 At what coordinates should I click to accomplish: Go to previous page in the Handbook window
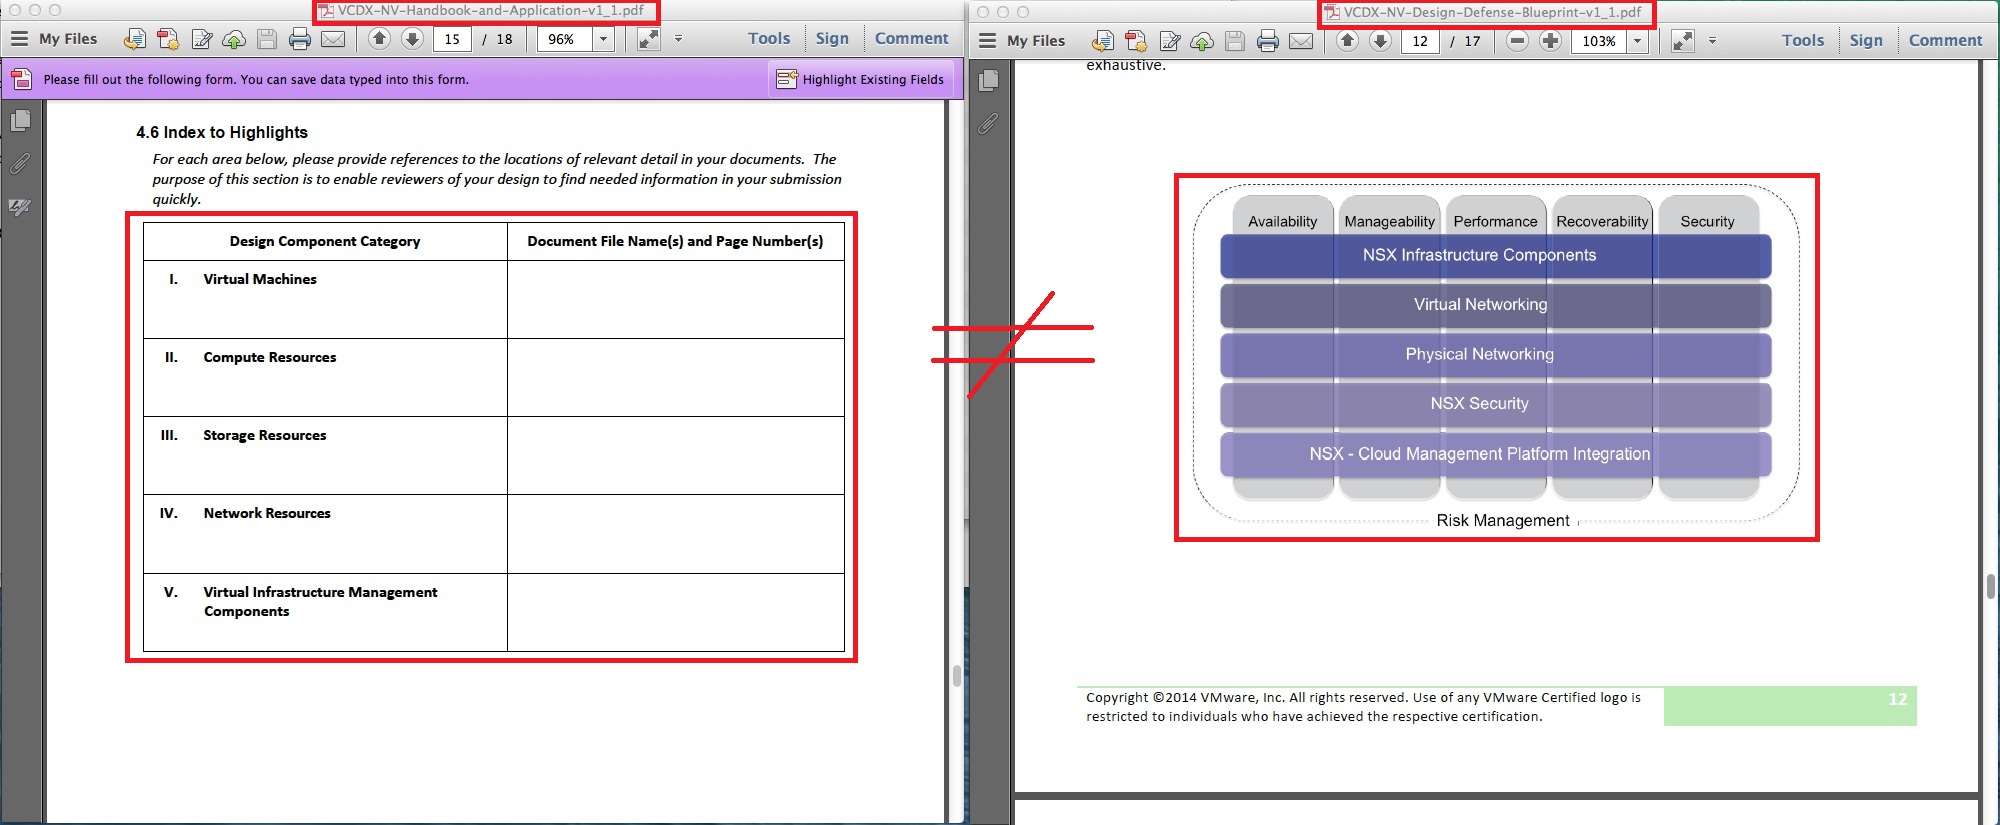point(379,39)
